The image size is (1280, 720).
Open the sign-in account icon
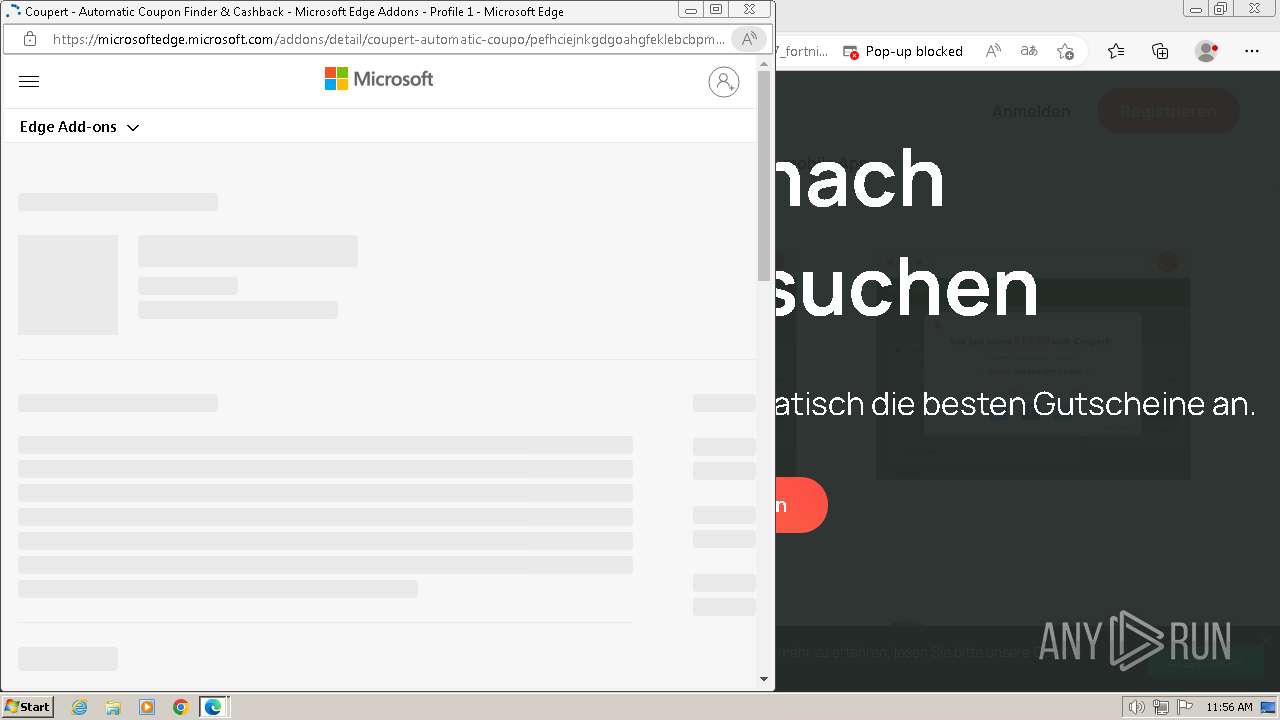pos(724,82)
